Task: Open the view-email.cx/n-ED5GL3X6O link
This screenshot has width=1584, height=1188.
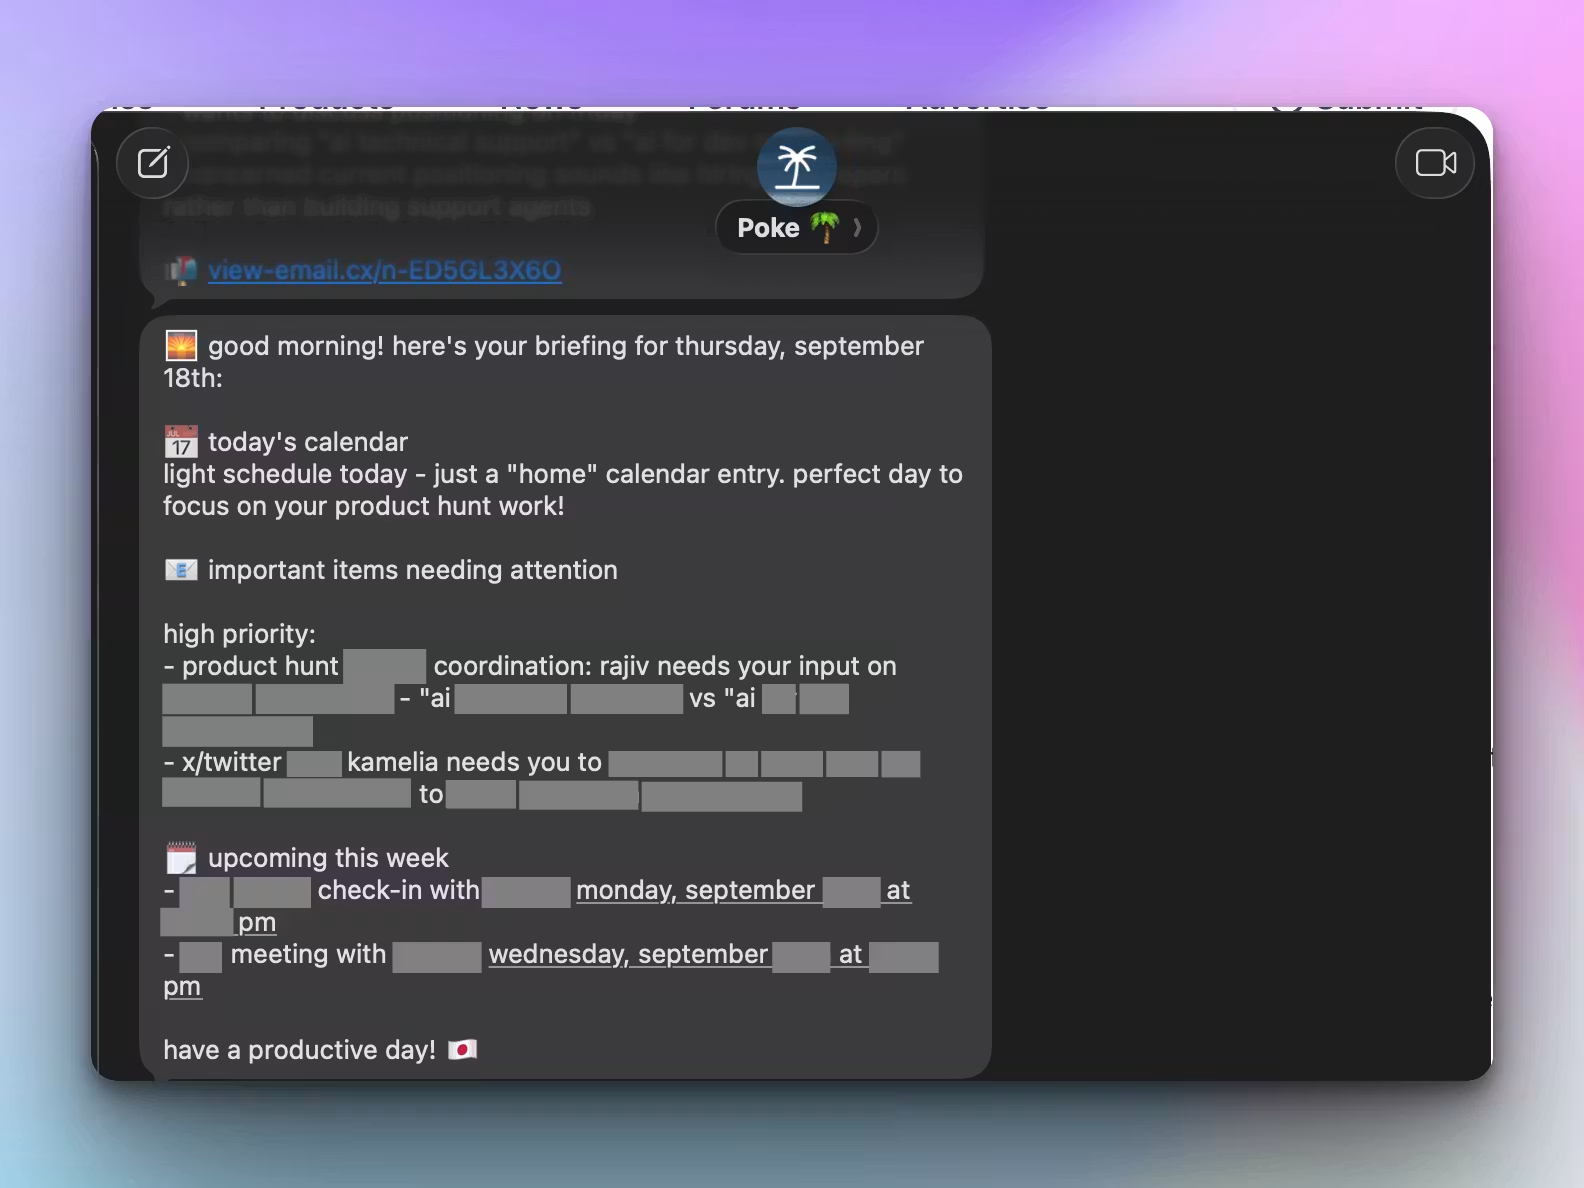Action: [385, 270]
